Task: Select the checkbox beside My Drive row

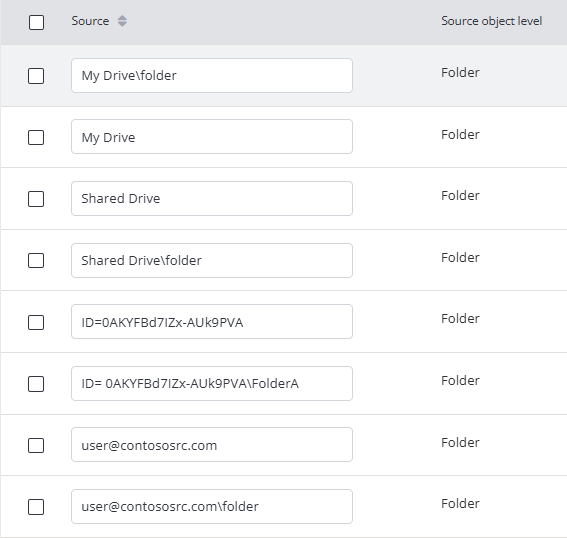Action: (x=36, y=137)
